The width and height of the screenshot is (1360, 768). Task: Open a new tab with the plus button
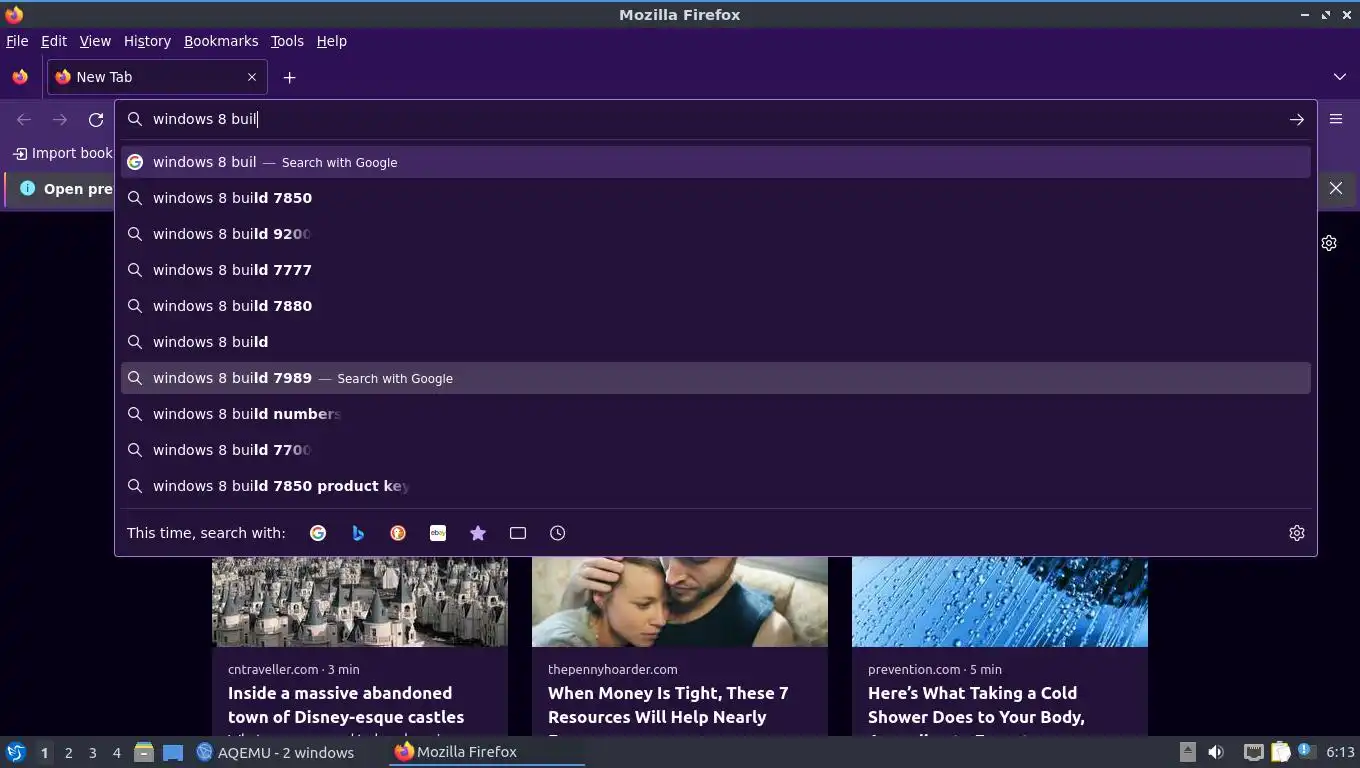pyautogui.click(x=289, y=77)
